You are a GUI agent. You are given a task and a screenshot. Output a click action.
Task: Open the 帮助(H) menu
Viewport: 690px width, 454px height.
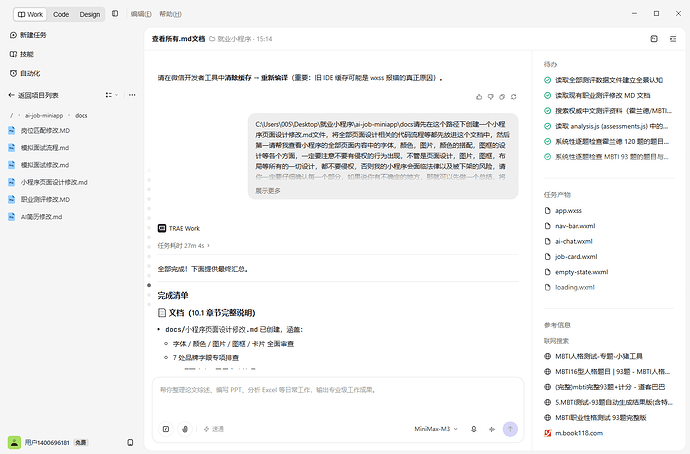(x=170, y=14)
